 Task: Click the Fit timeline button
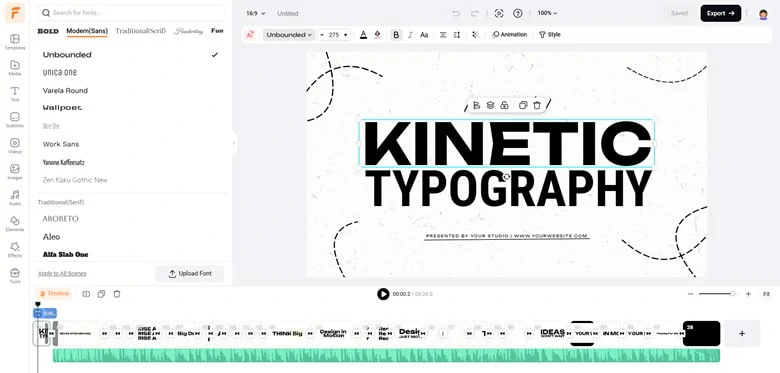coord(766,294)
